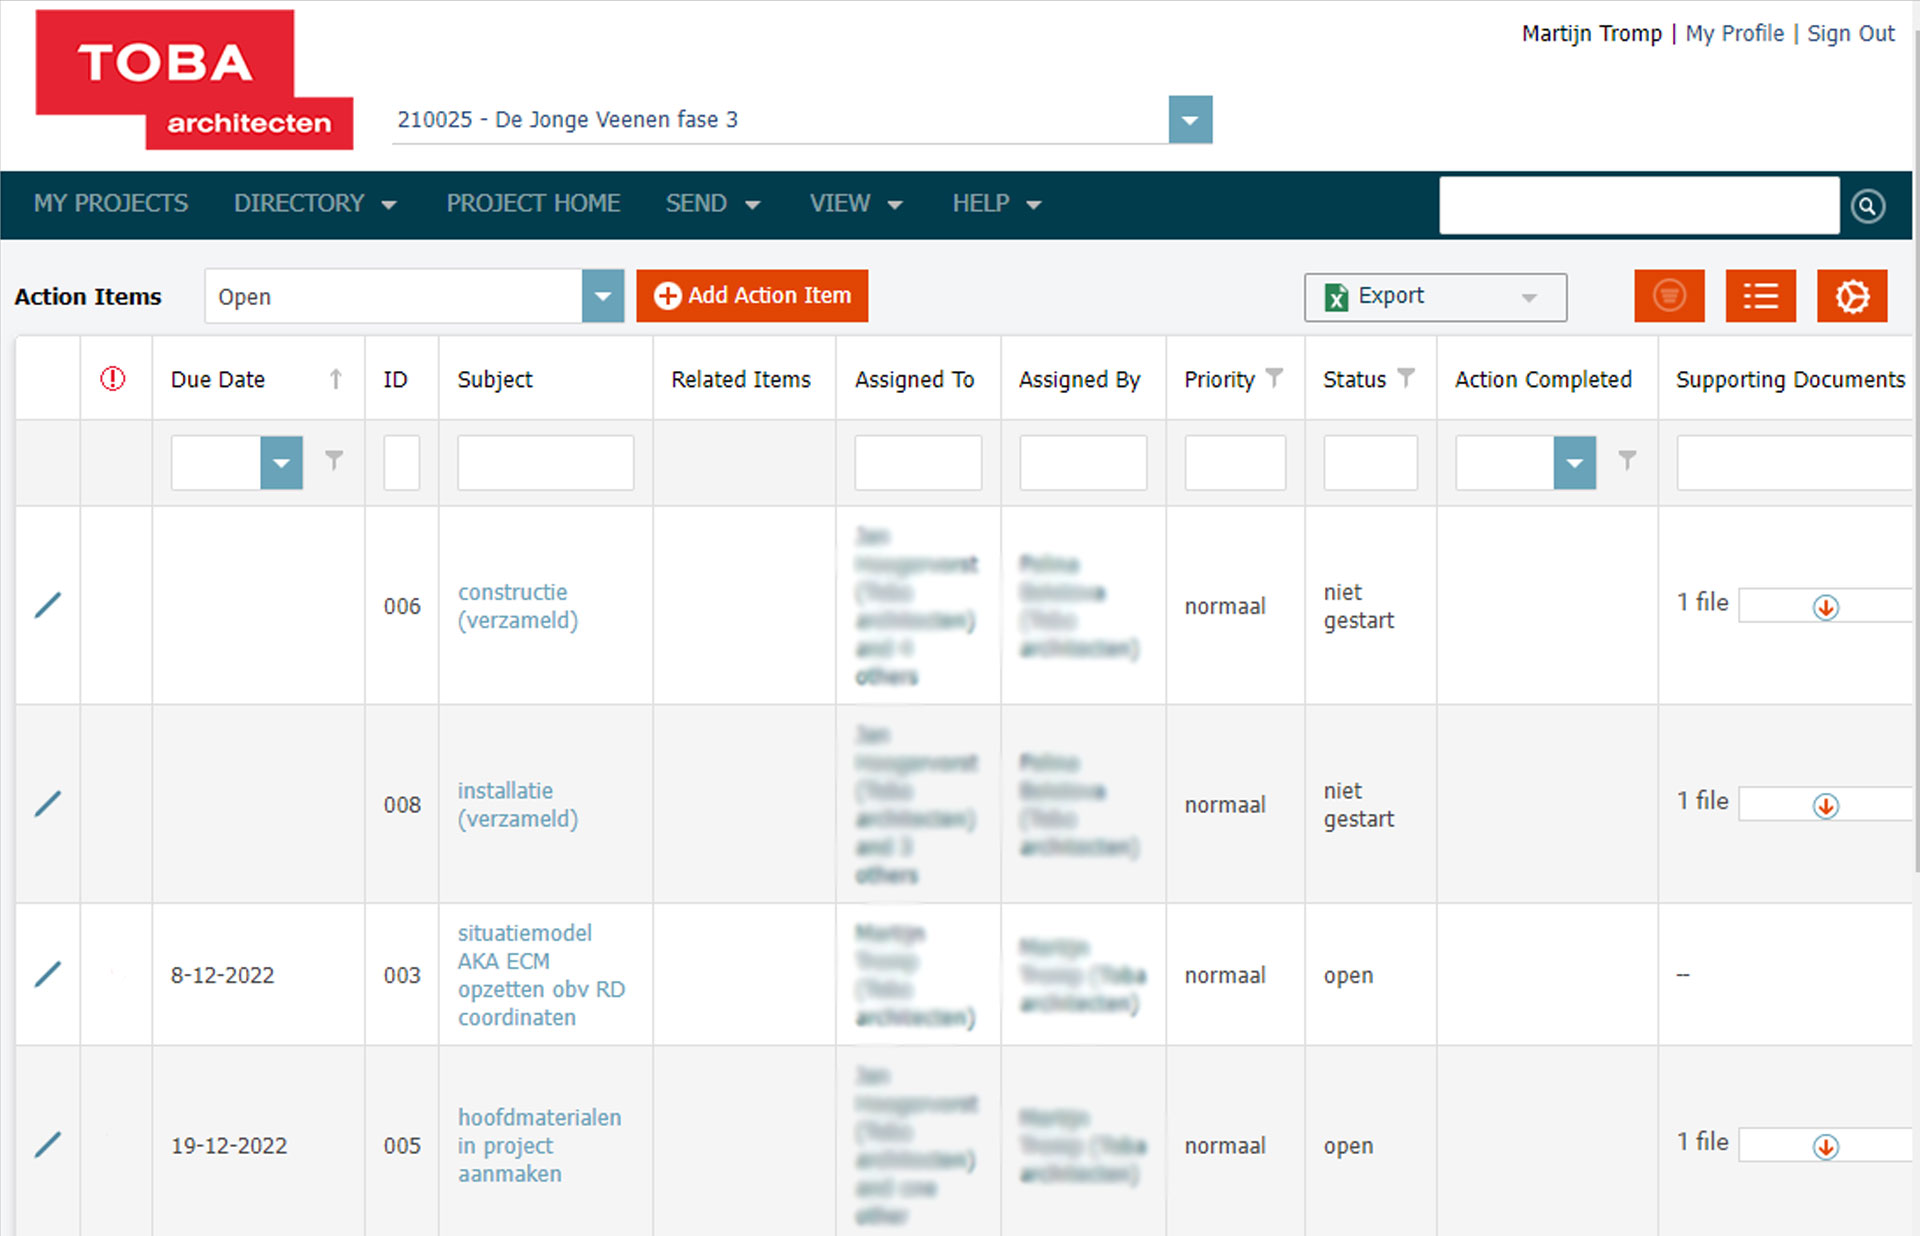Viewport: 1920px width, 1236px height.
Task: Expand the Action Items Open dropdown
Action: 602,297
